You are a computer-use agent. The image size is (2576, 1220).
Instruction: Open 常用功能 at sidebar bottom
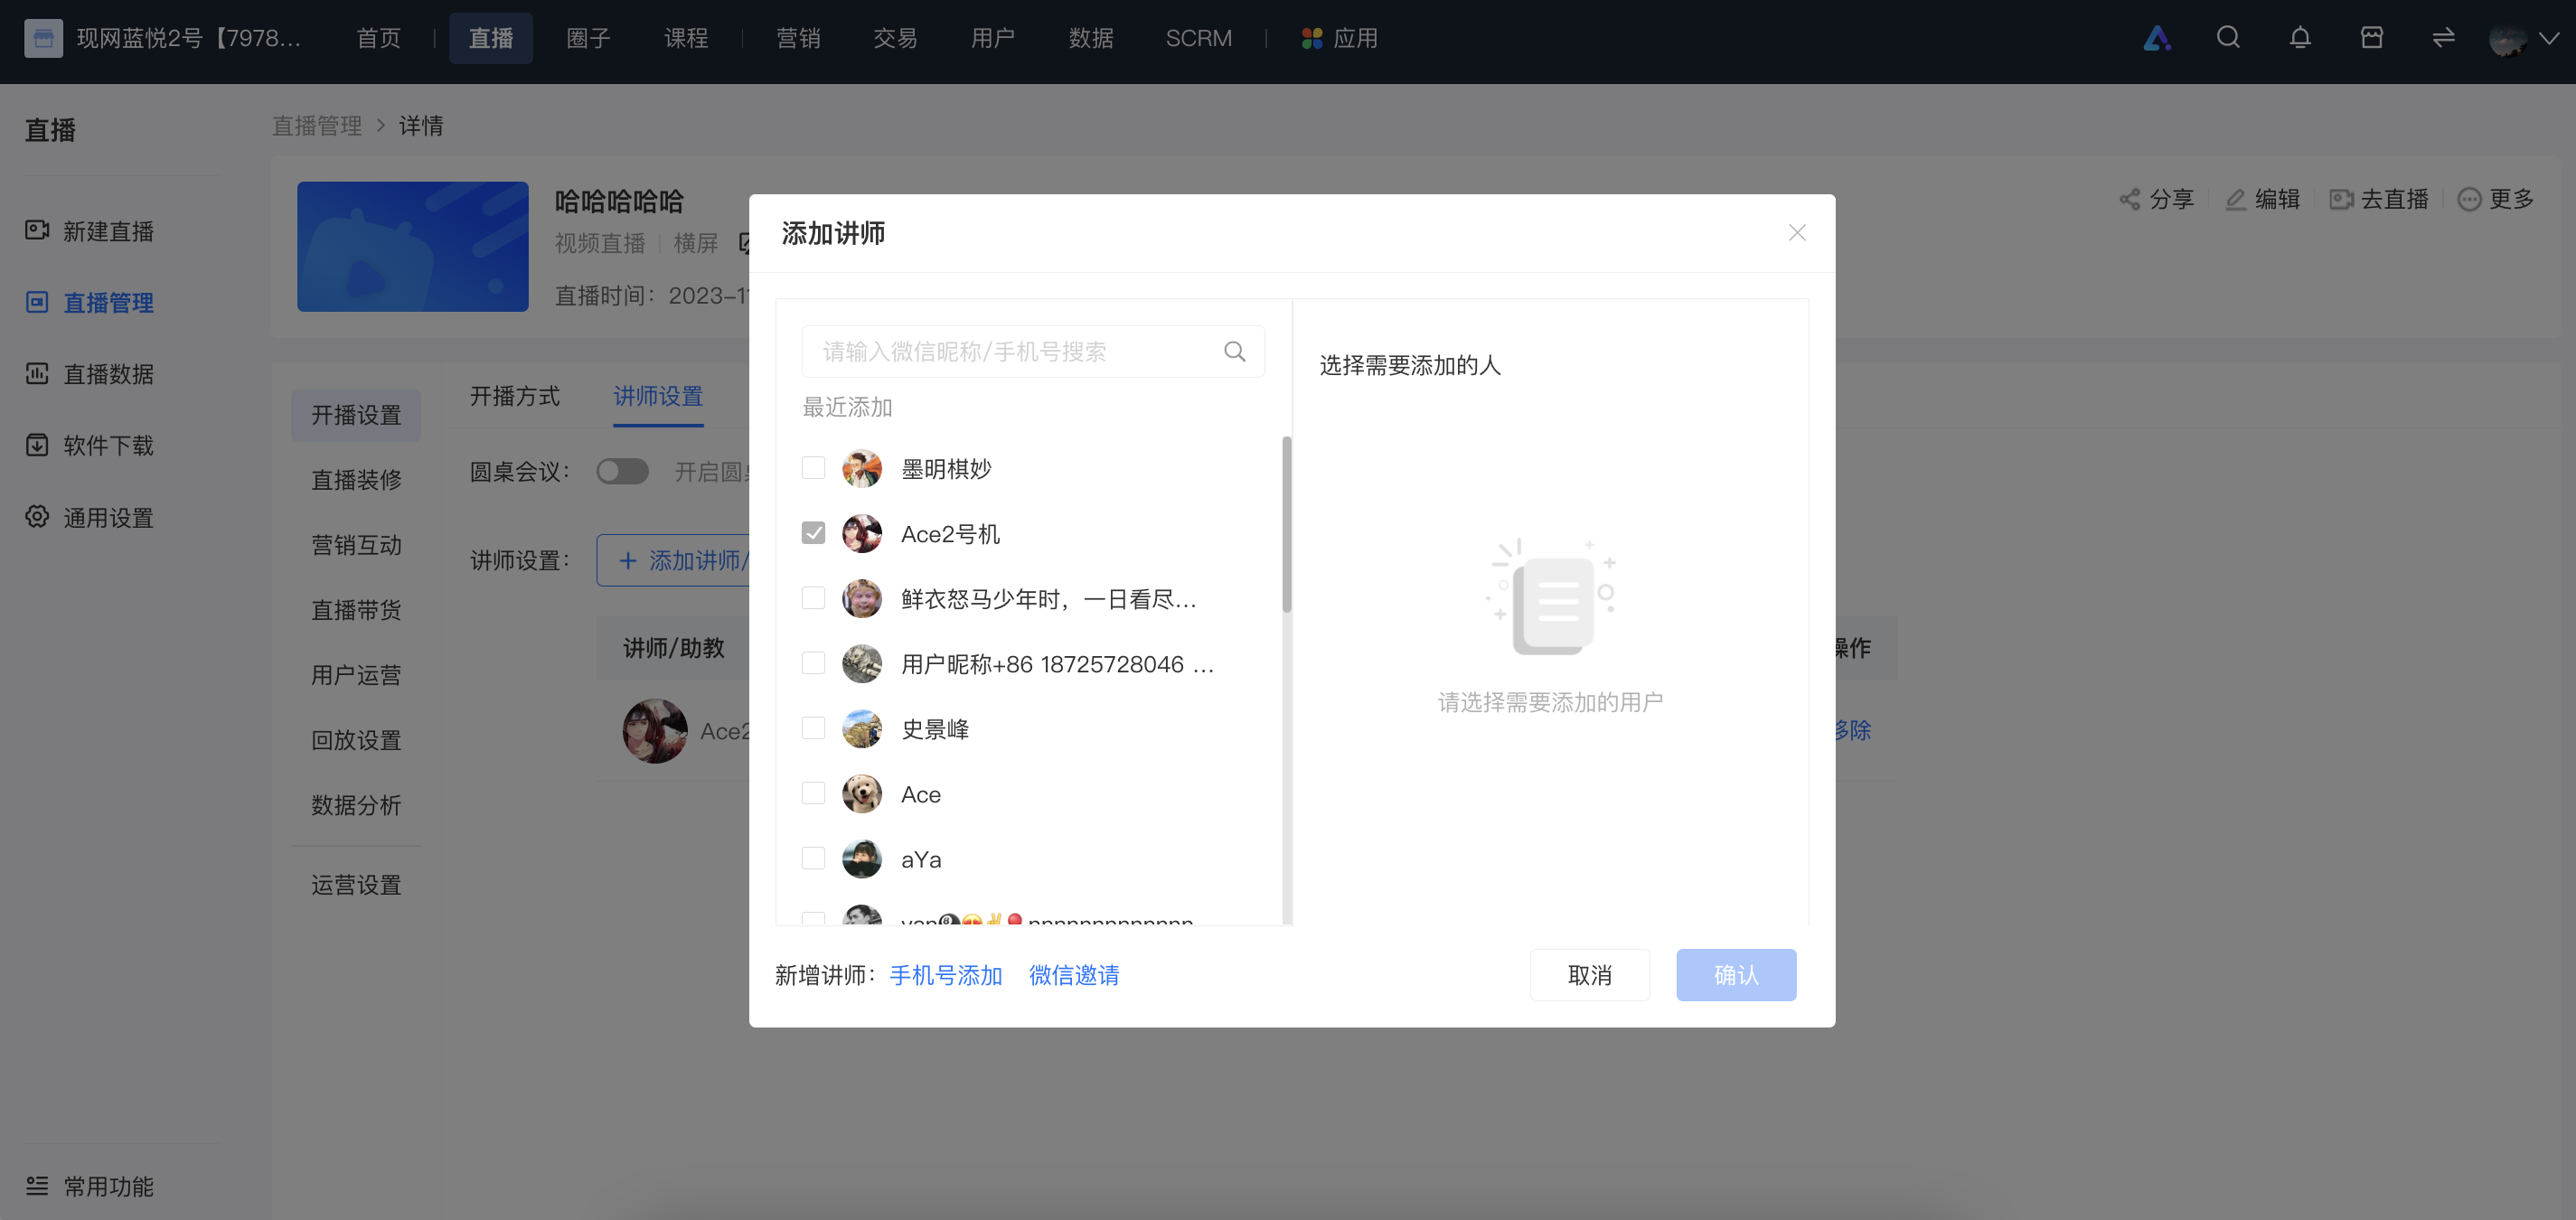[x=90, y=1186]
